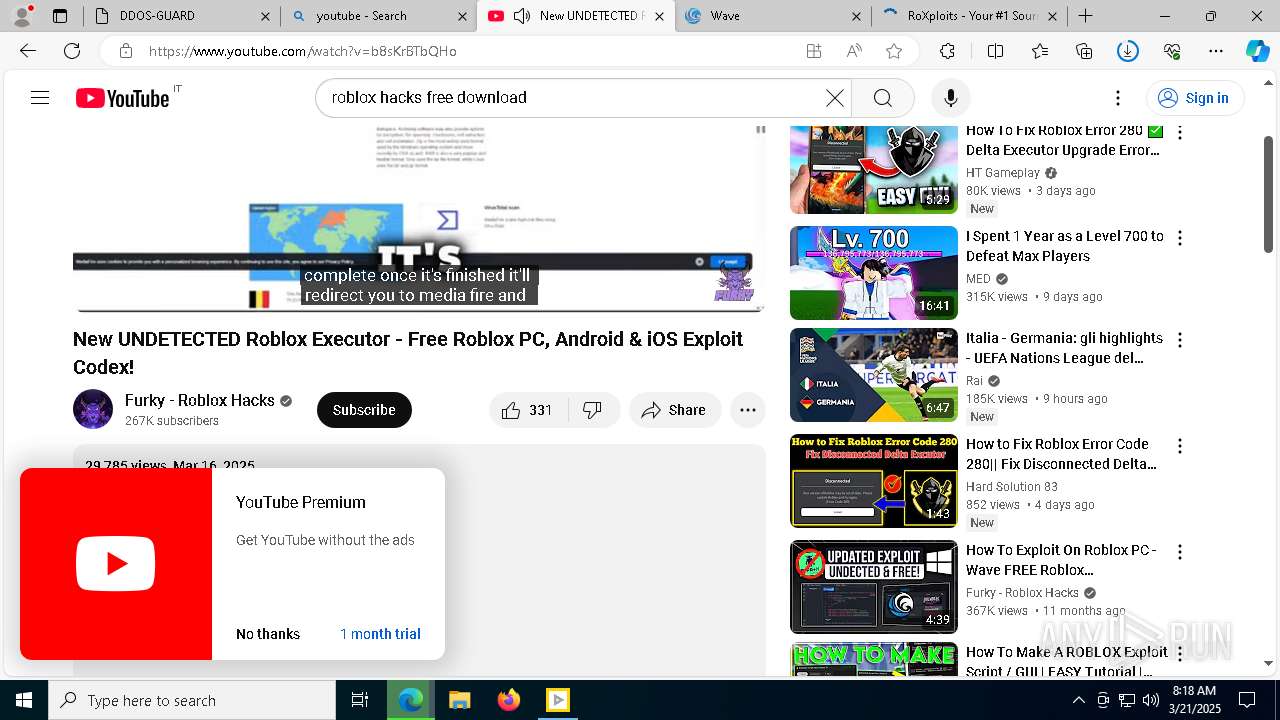This screenshot has height=720, width=1280.
Task: Open Edge settings and more menu
Action: point(1216,51)
